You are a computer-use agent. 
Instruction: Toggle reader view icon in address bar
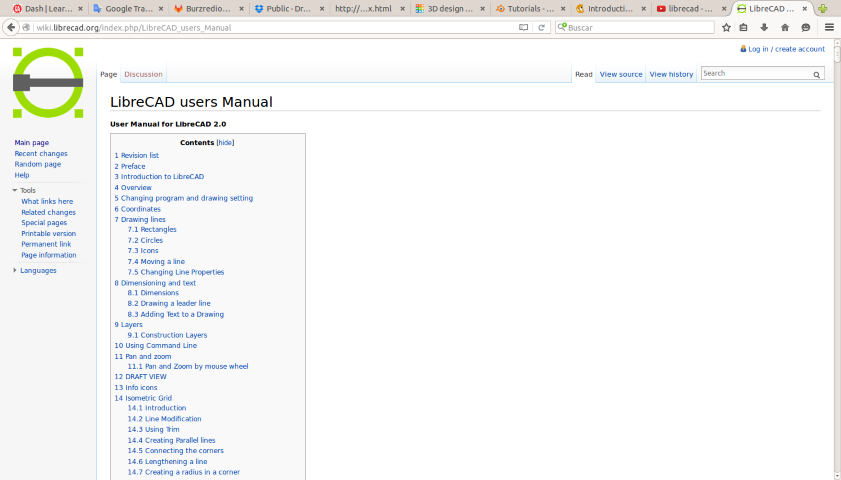pyautogui.click(x=523, y=27)
